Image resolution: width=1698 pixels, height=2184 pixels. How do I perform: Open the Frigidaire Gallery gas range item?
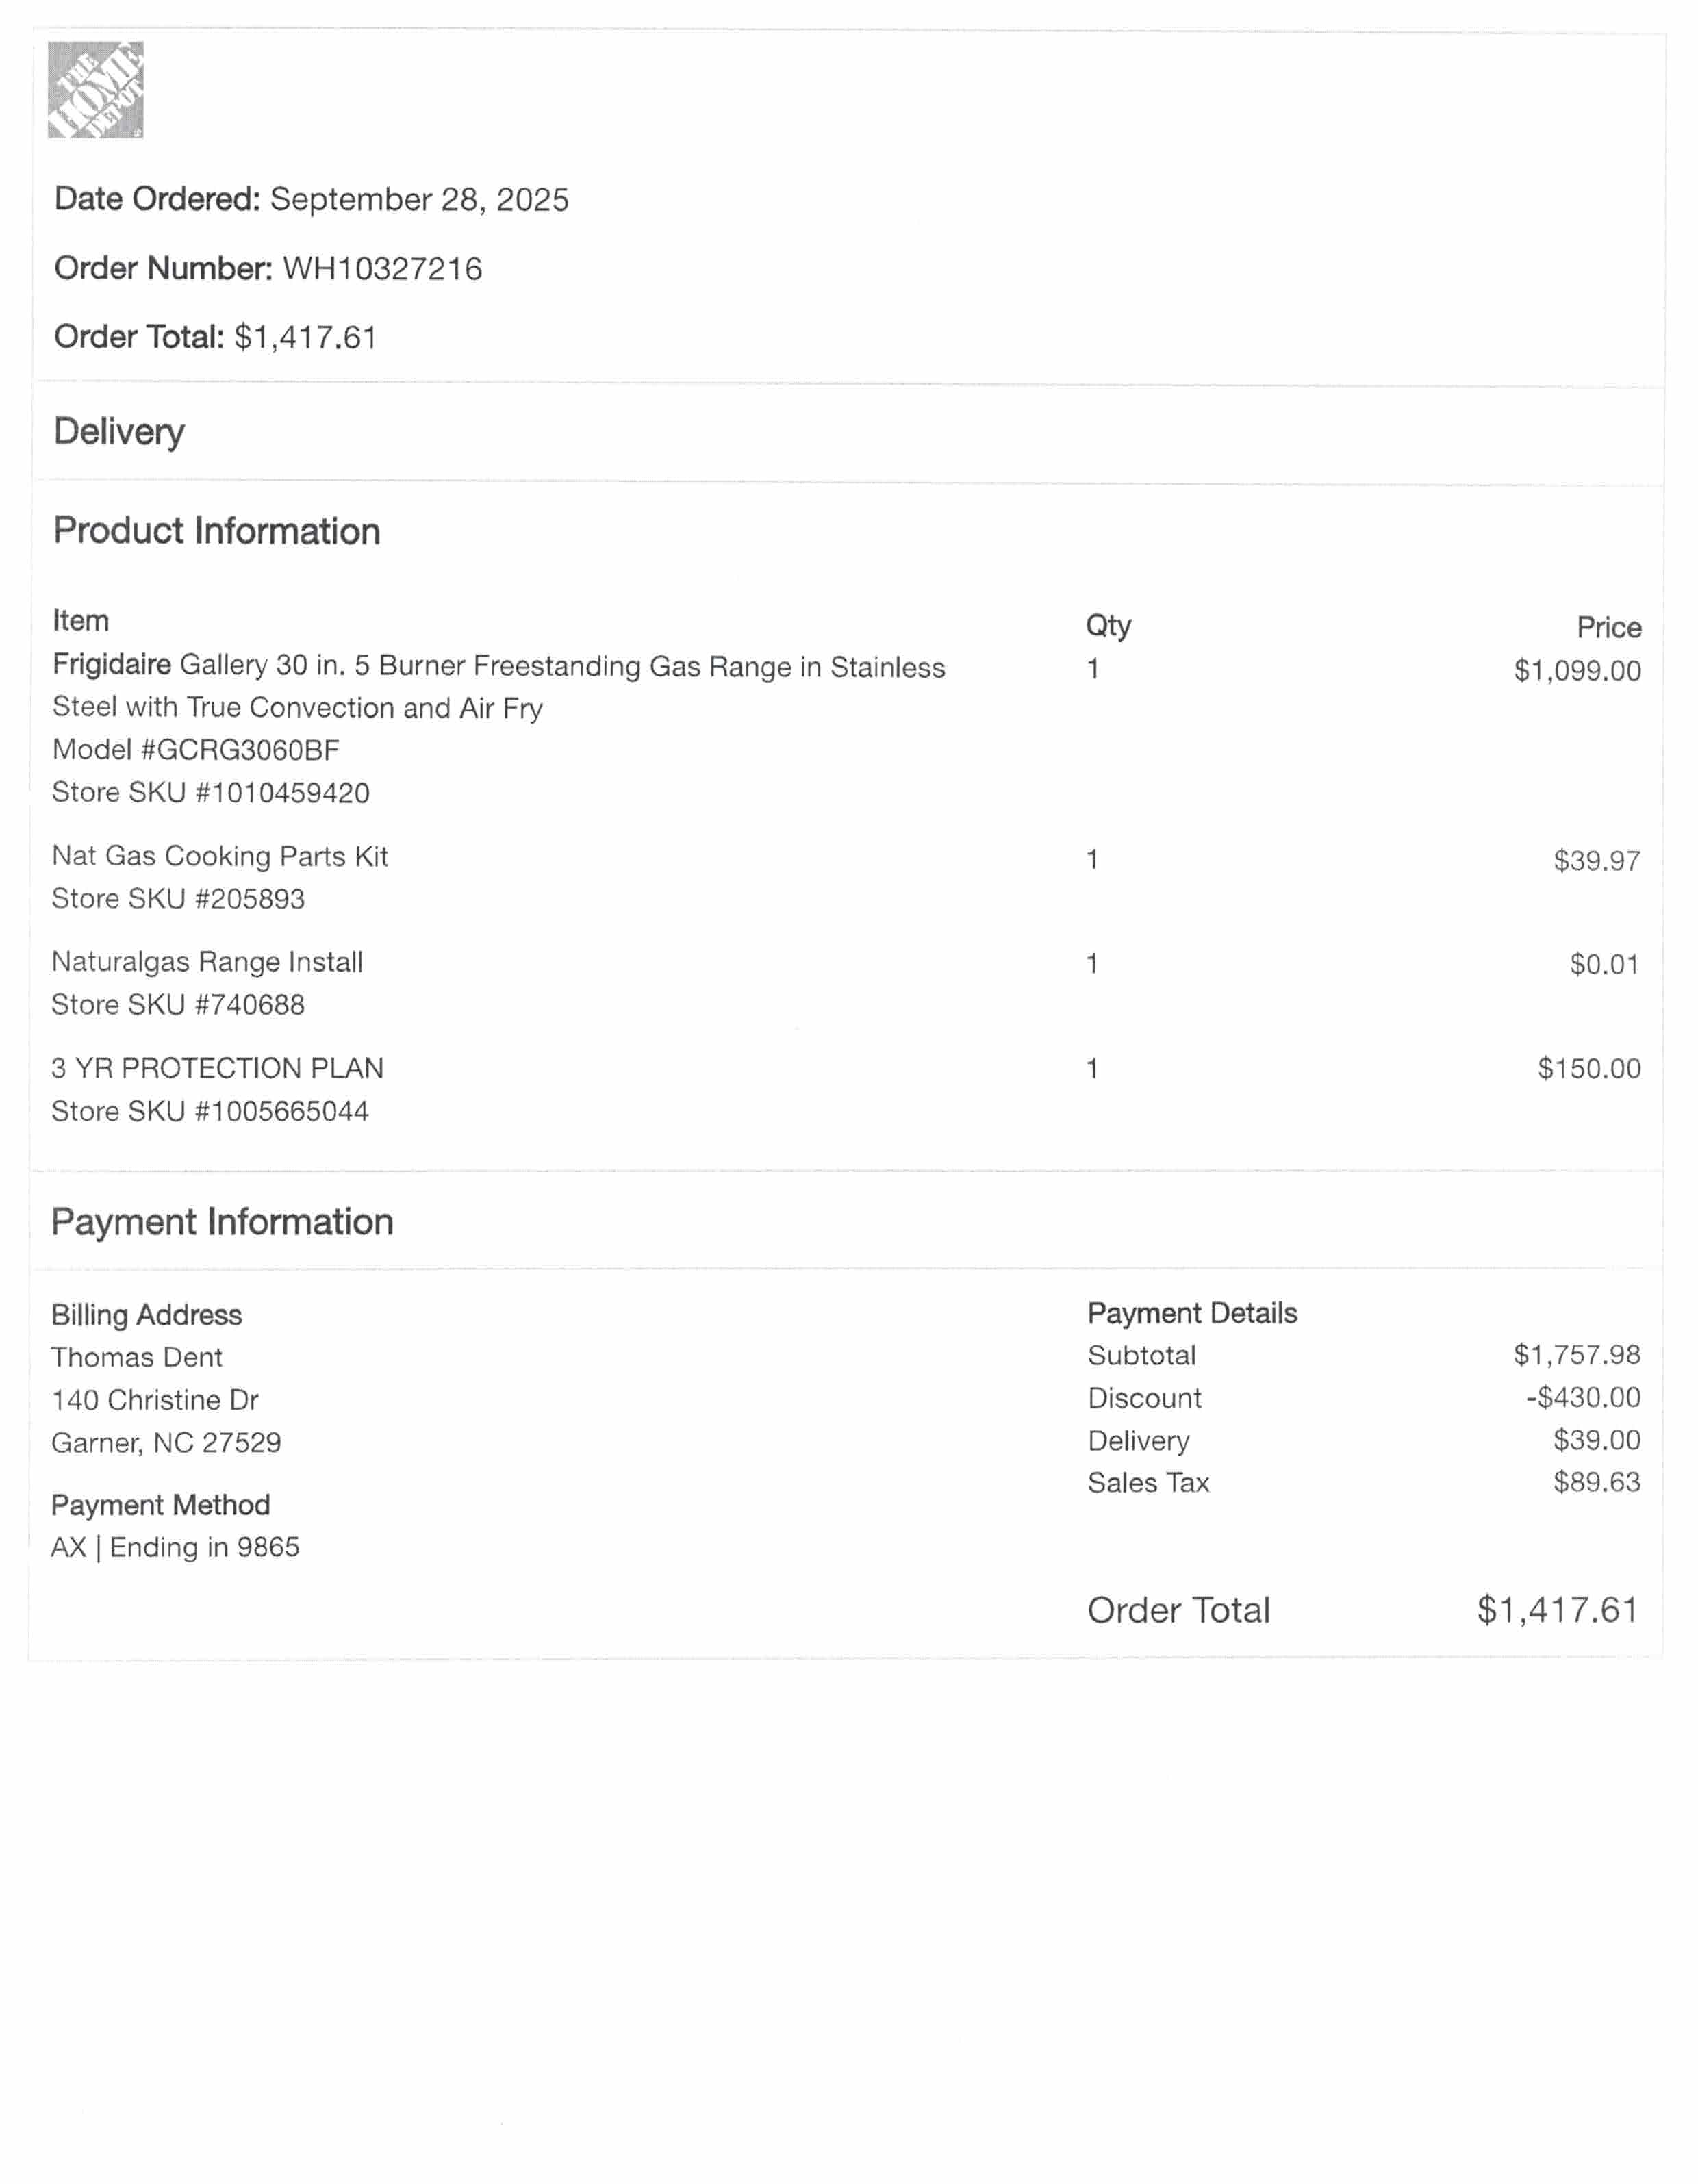(498, 667)
